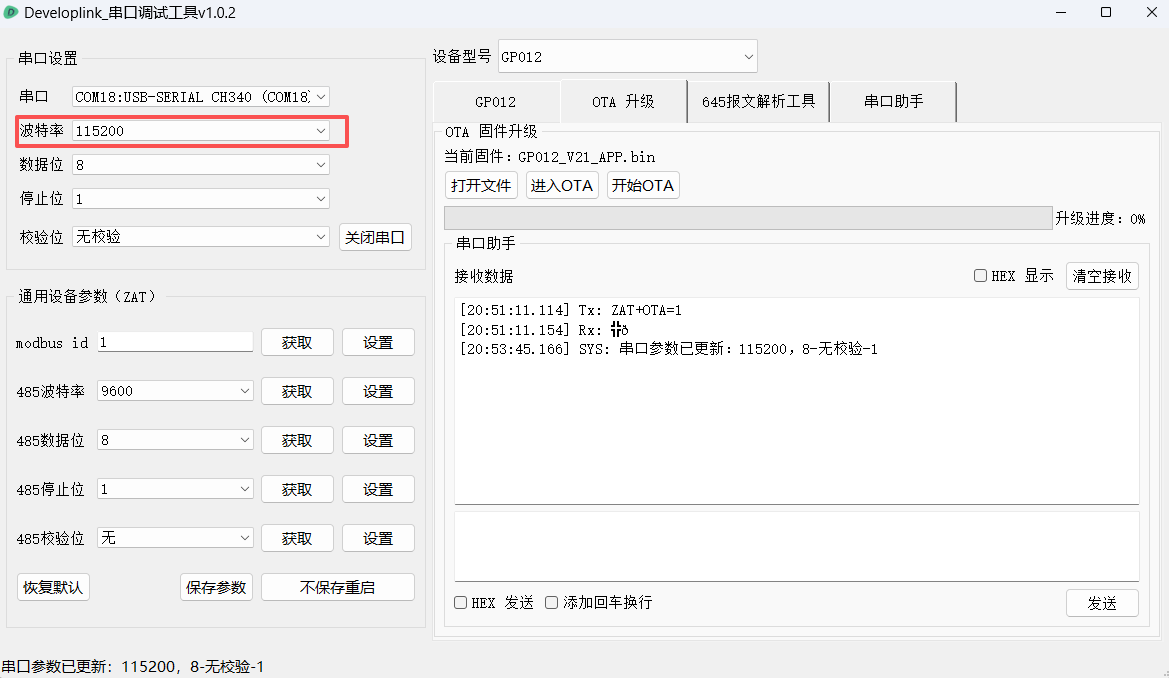Click 获取 for 485数据位
The width and height of the screenshot is (1169, 678).
tap(297, 441)
